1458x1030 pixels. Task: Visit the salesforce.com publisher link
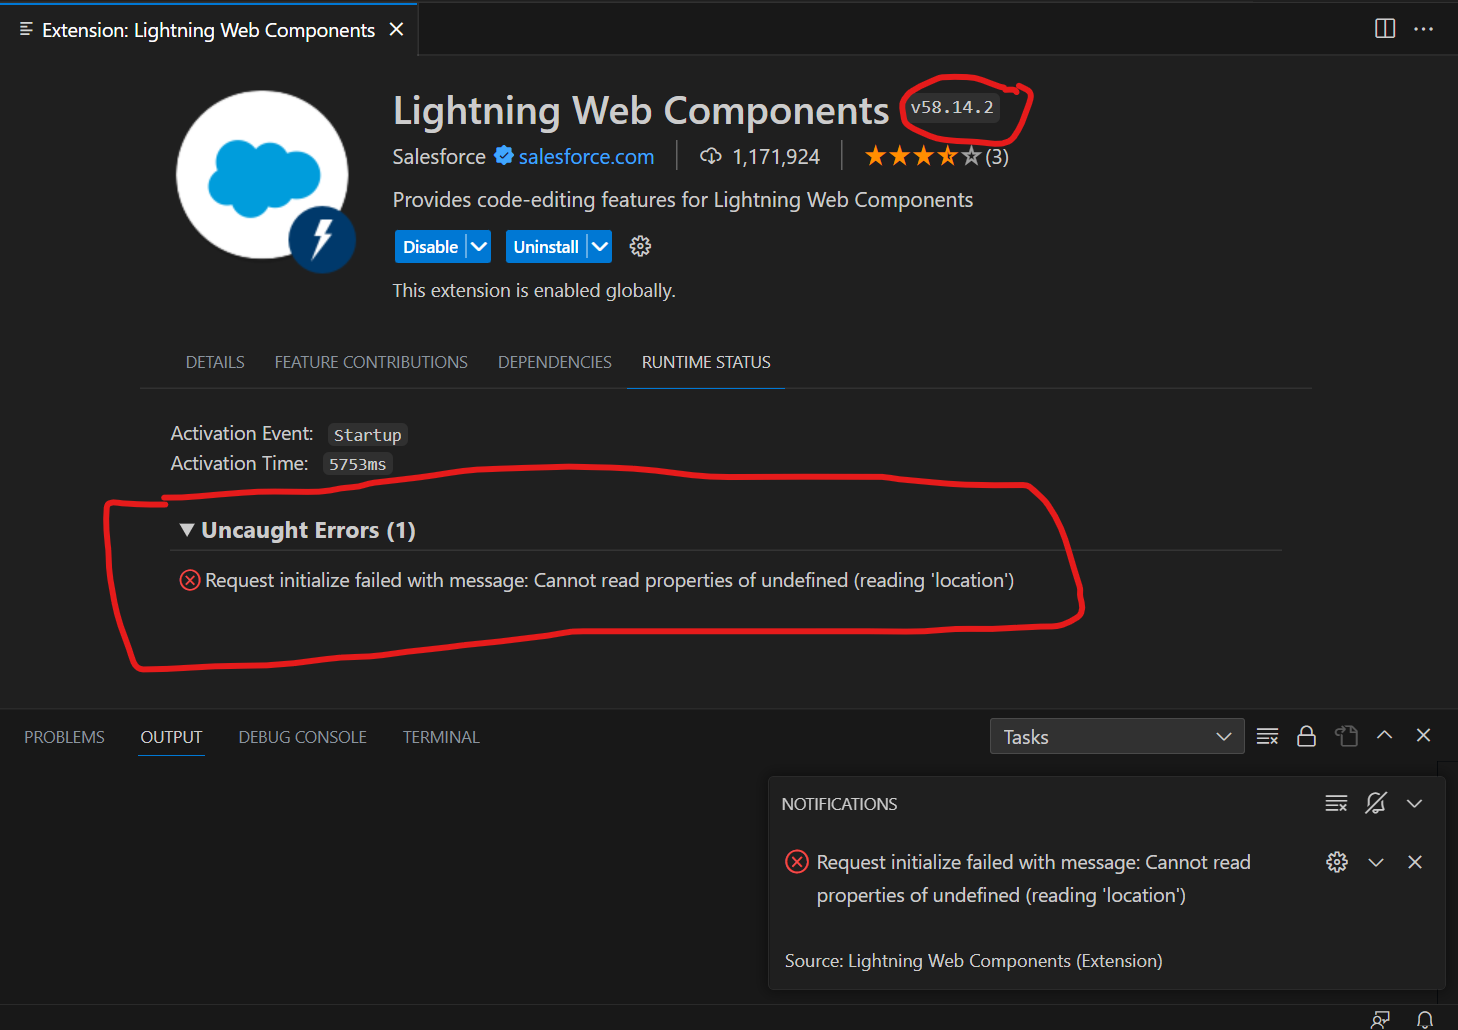click(586, 156)
